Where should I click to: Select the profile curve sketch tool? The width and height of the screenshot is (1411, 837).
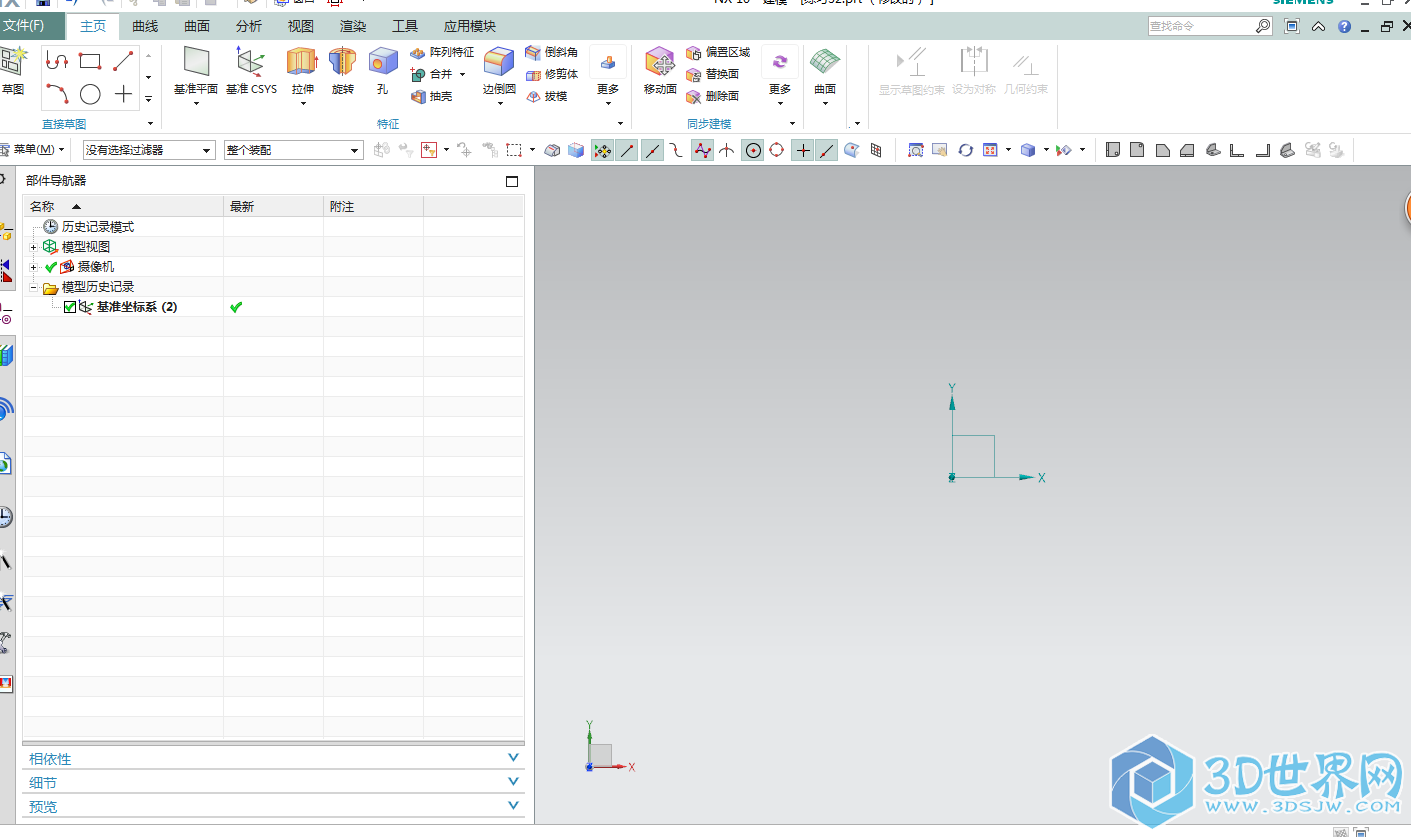click(x=57, y=61)
